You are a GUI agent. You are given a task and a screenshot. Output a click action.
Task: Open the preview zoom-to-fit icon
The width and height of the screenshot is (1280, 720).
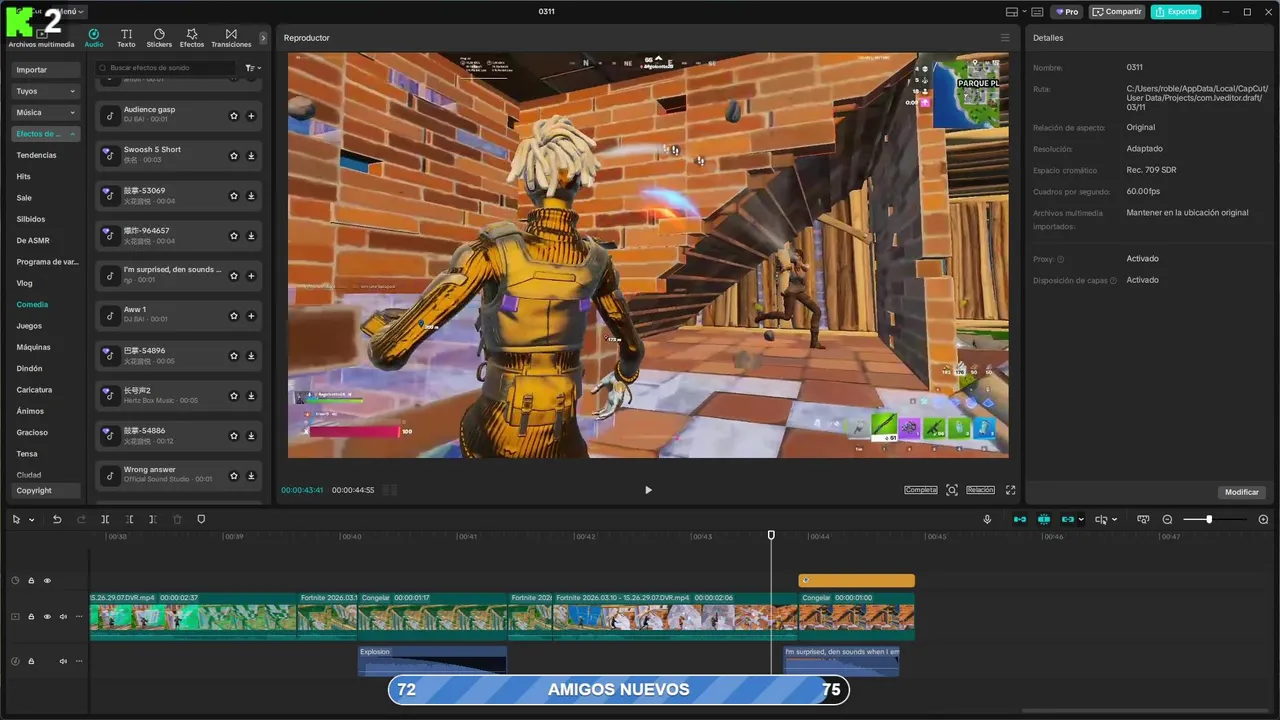952,490
